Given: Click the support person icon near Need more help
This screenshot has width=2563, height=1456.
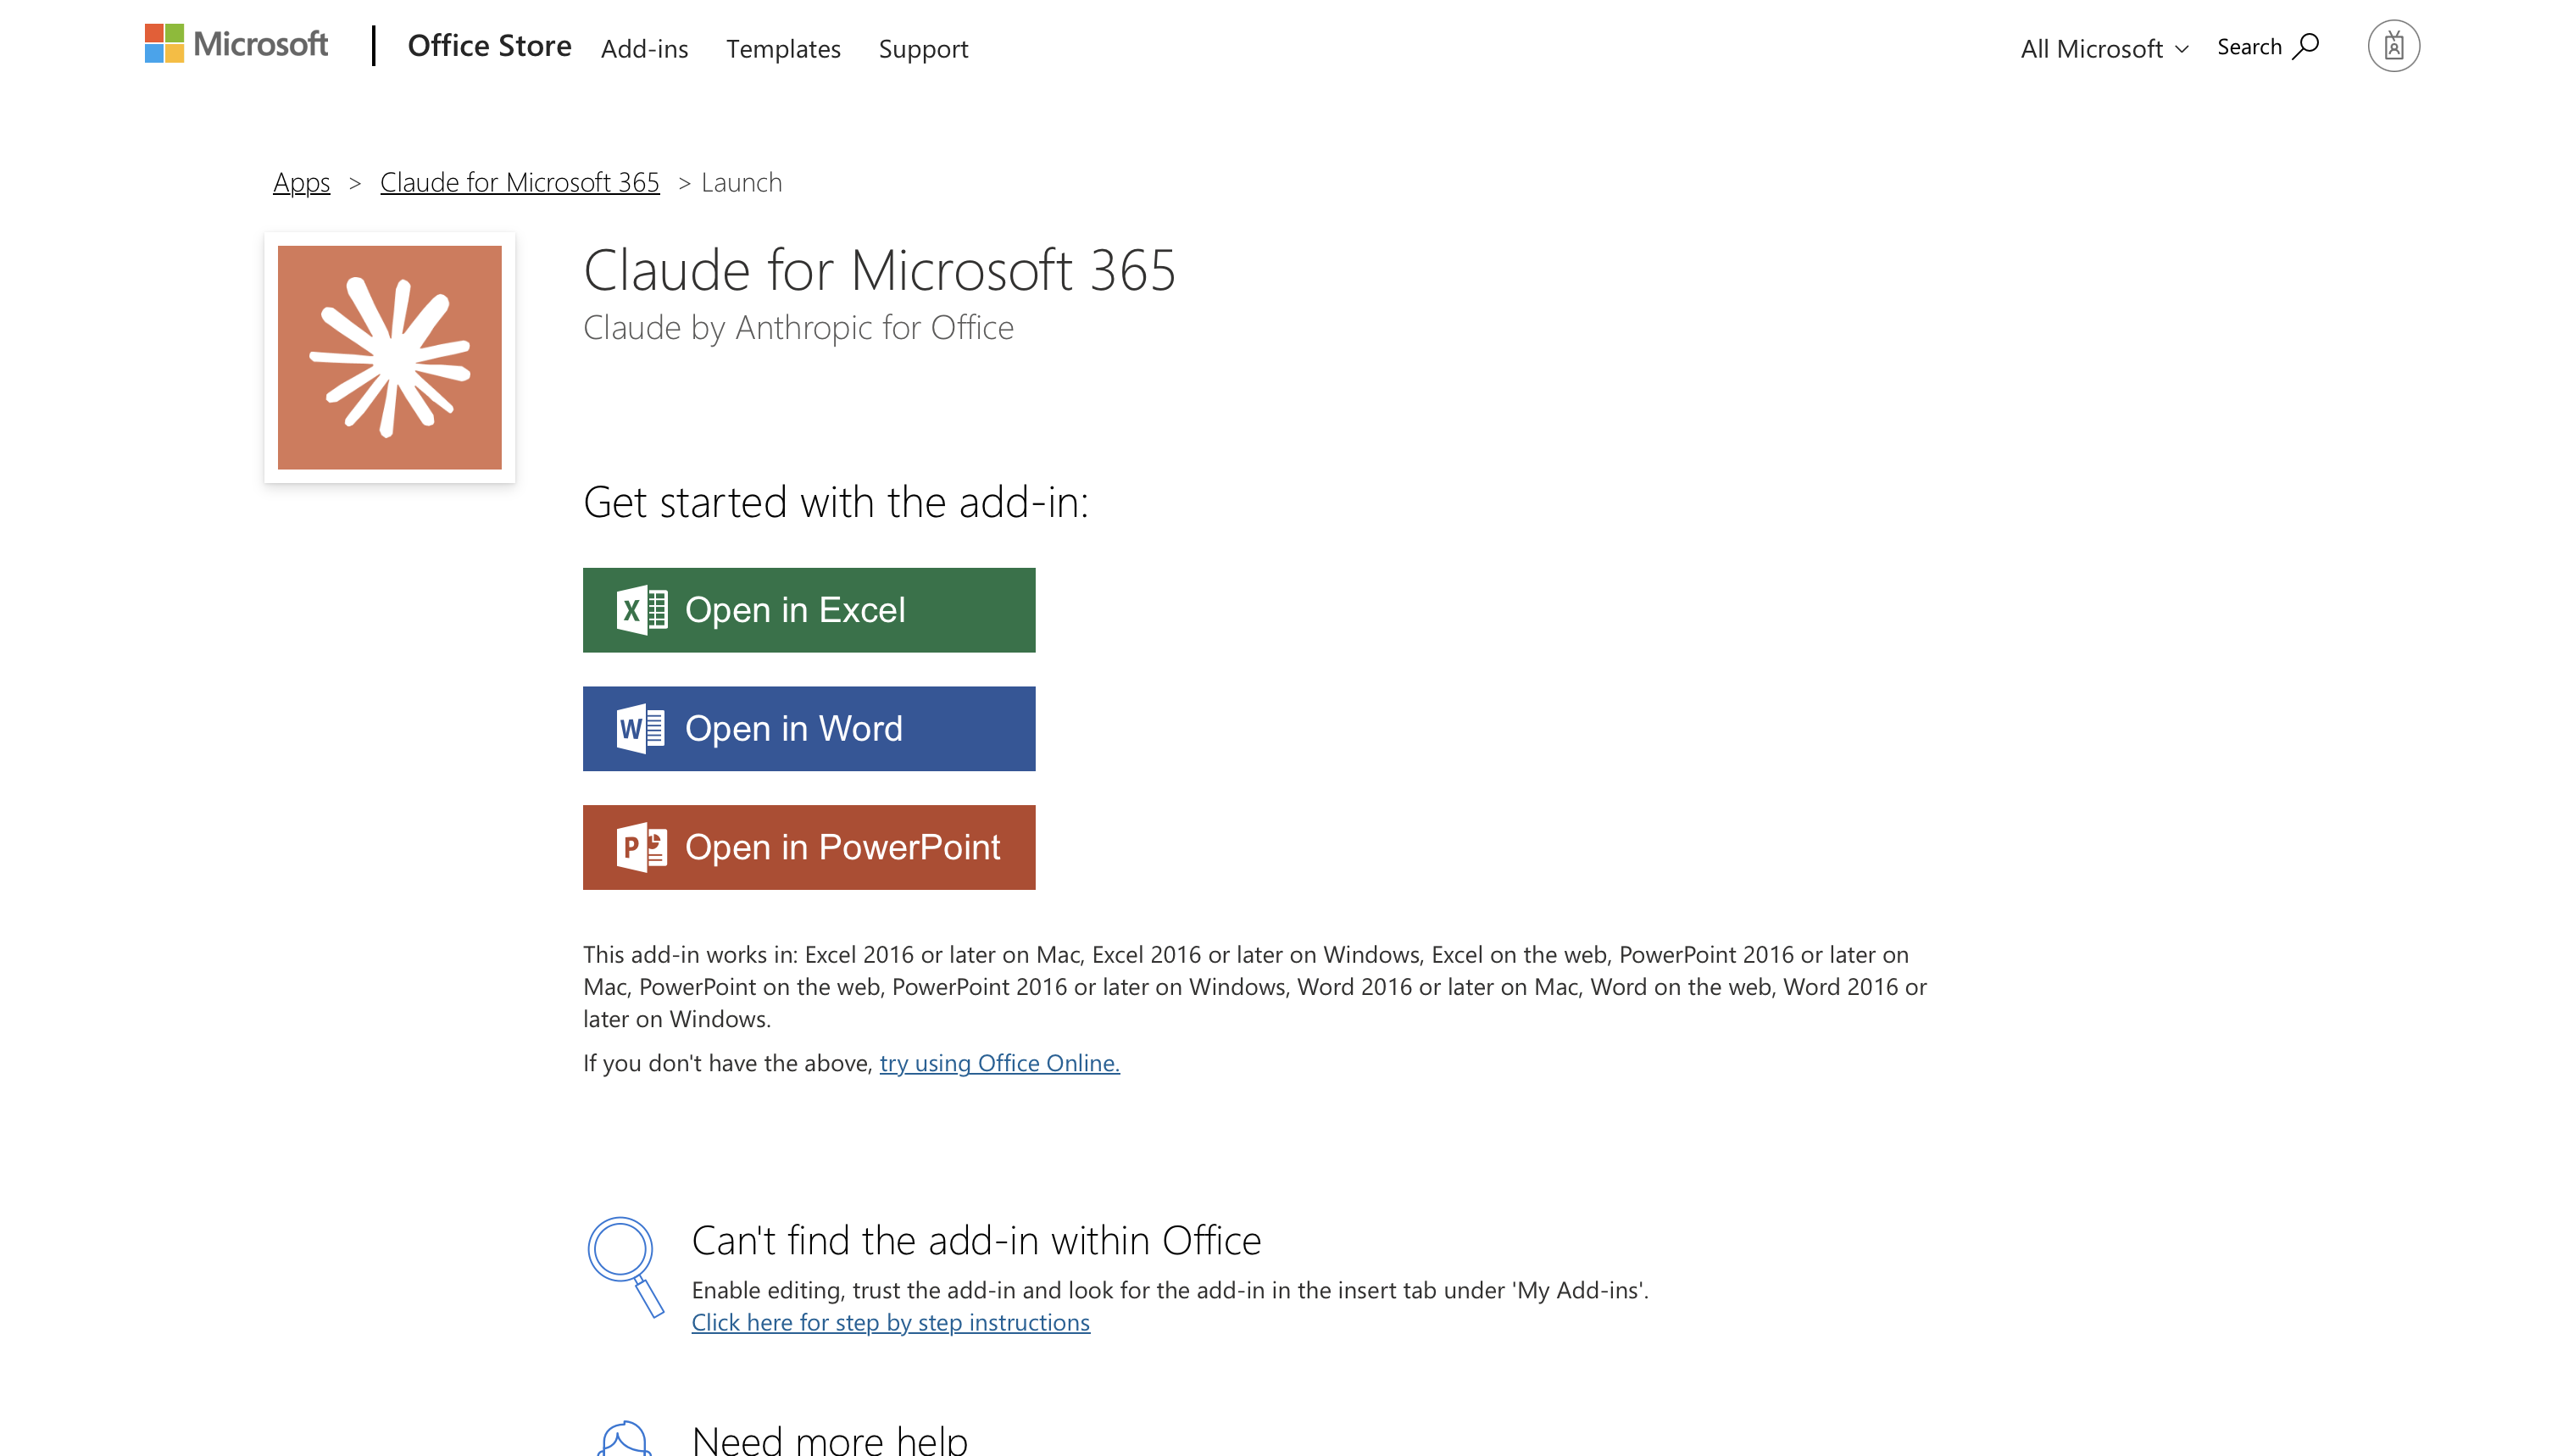Looking at the screenshot, I should 625,1438.
